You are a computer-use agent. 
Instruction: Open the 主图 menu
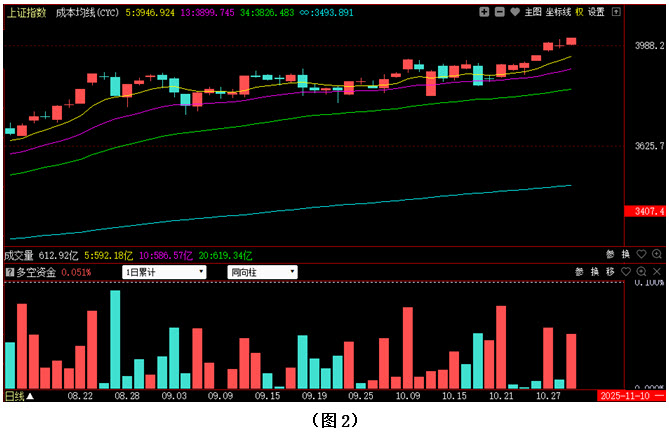coord(532,12)
